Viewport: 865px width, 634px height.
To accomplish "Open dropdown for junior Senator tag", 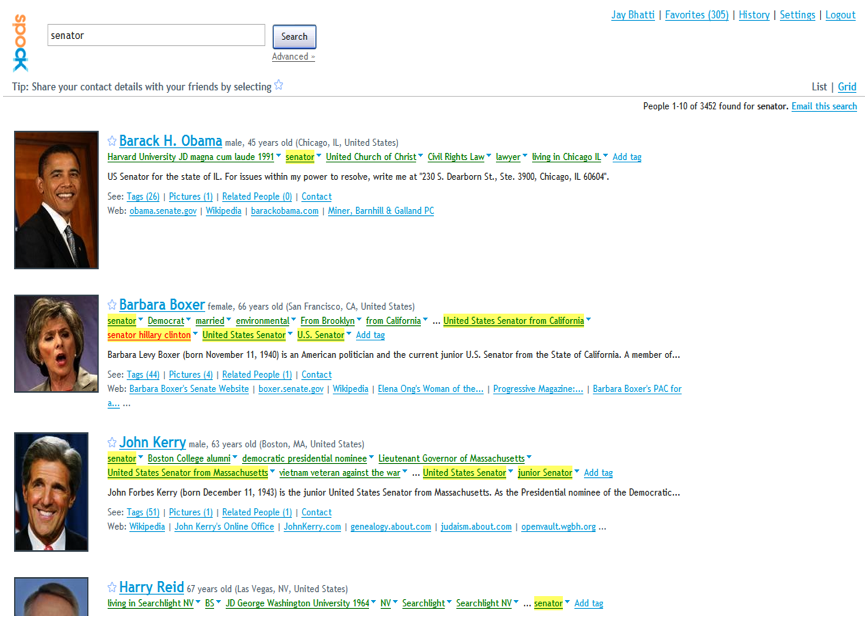I will click(x=577, y=472).
